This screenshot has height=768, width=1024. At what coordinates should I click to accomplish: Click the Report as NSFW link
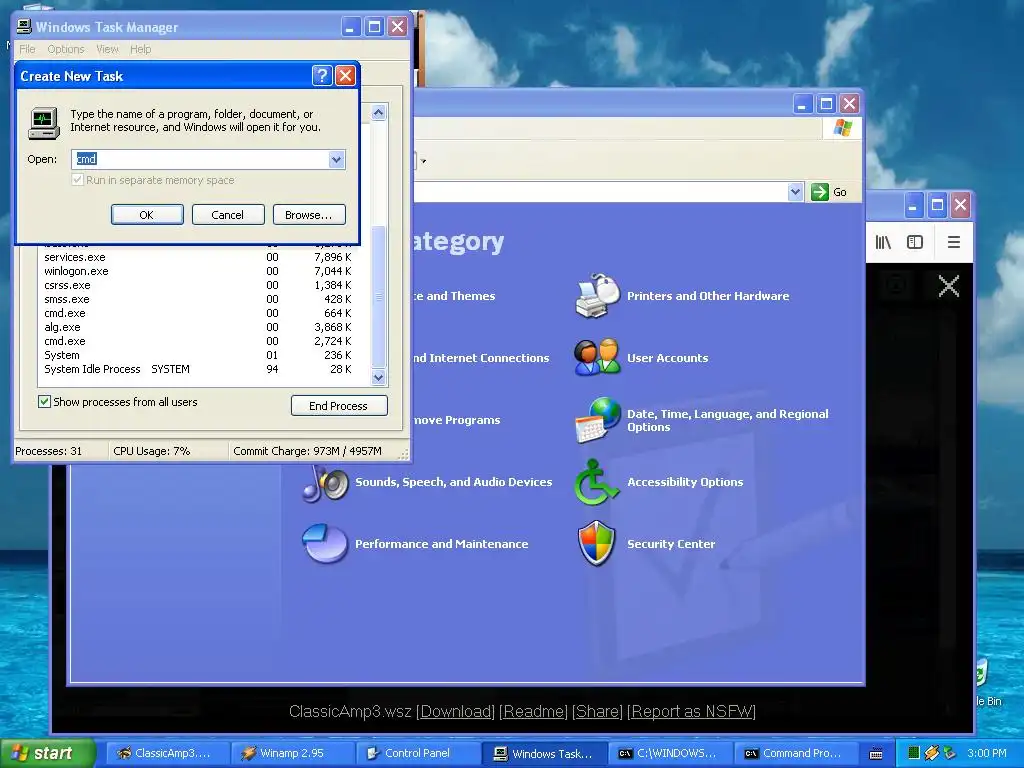692,711
